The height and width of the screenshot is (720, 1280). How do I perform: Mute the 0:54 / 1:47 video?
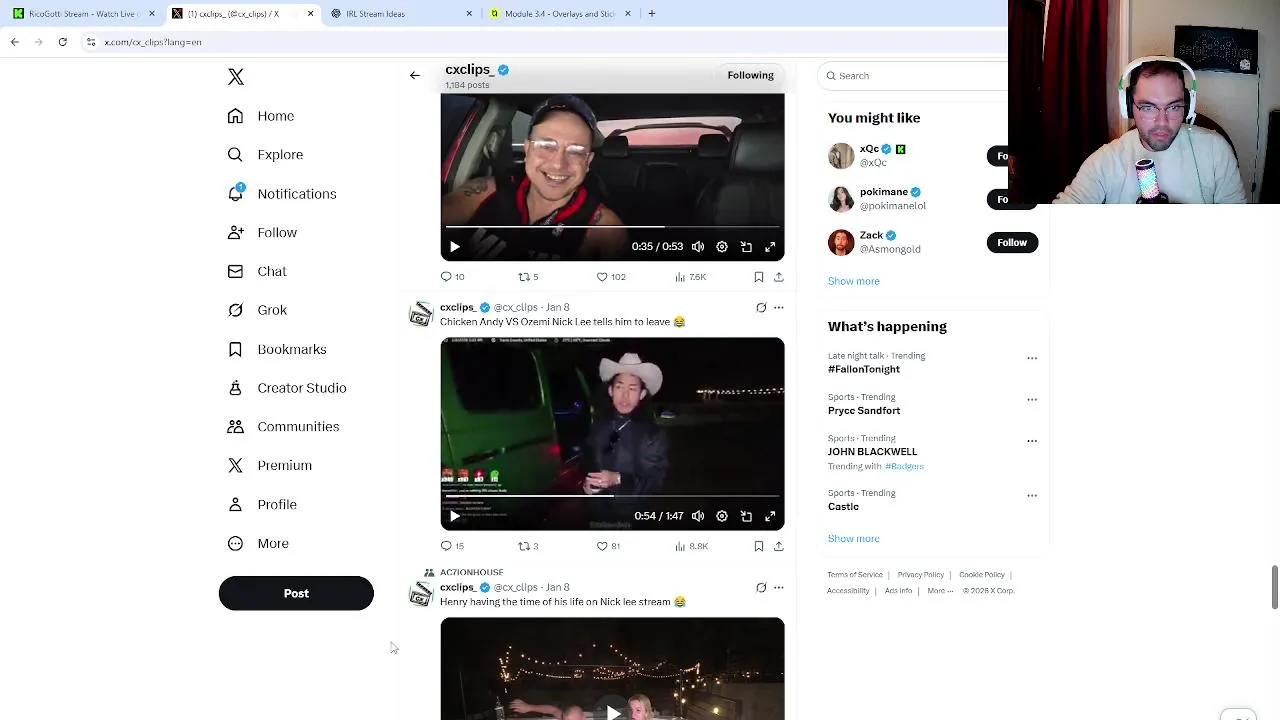[x=698, y=516]
